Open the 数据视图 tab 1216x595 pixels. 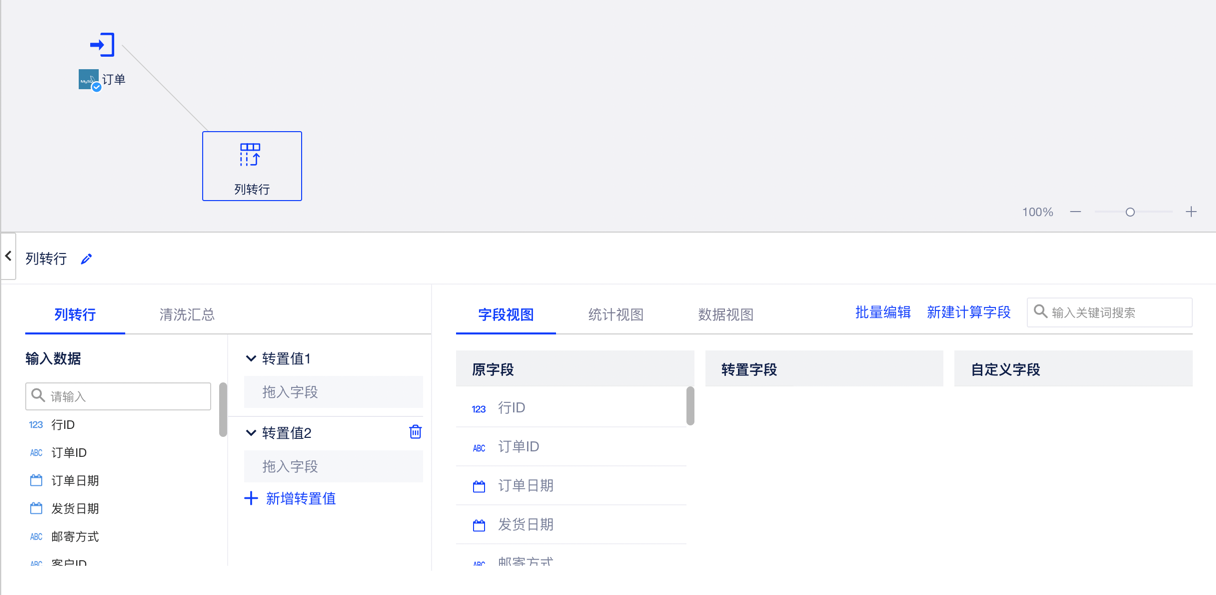pos(725,315)
